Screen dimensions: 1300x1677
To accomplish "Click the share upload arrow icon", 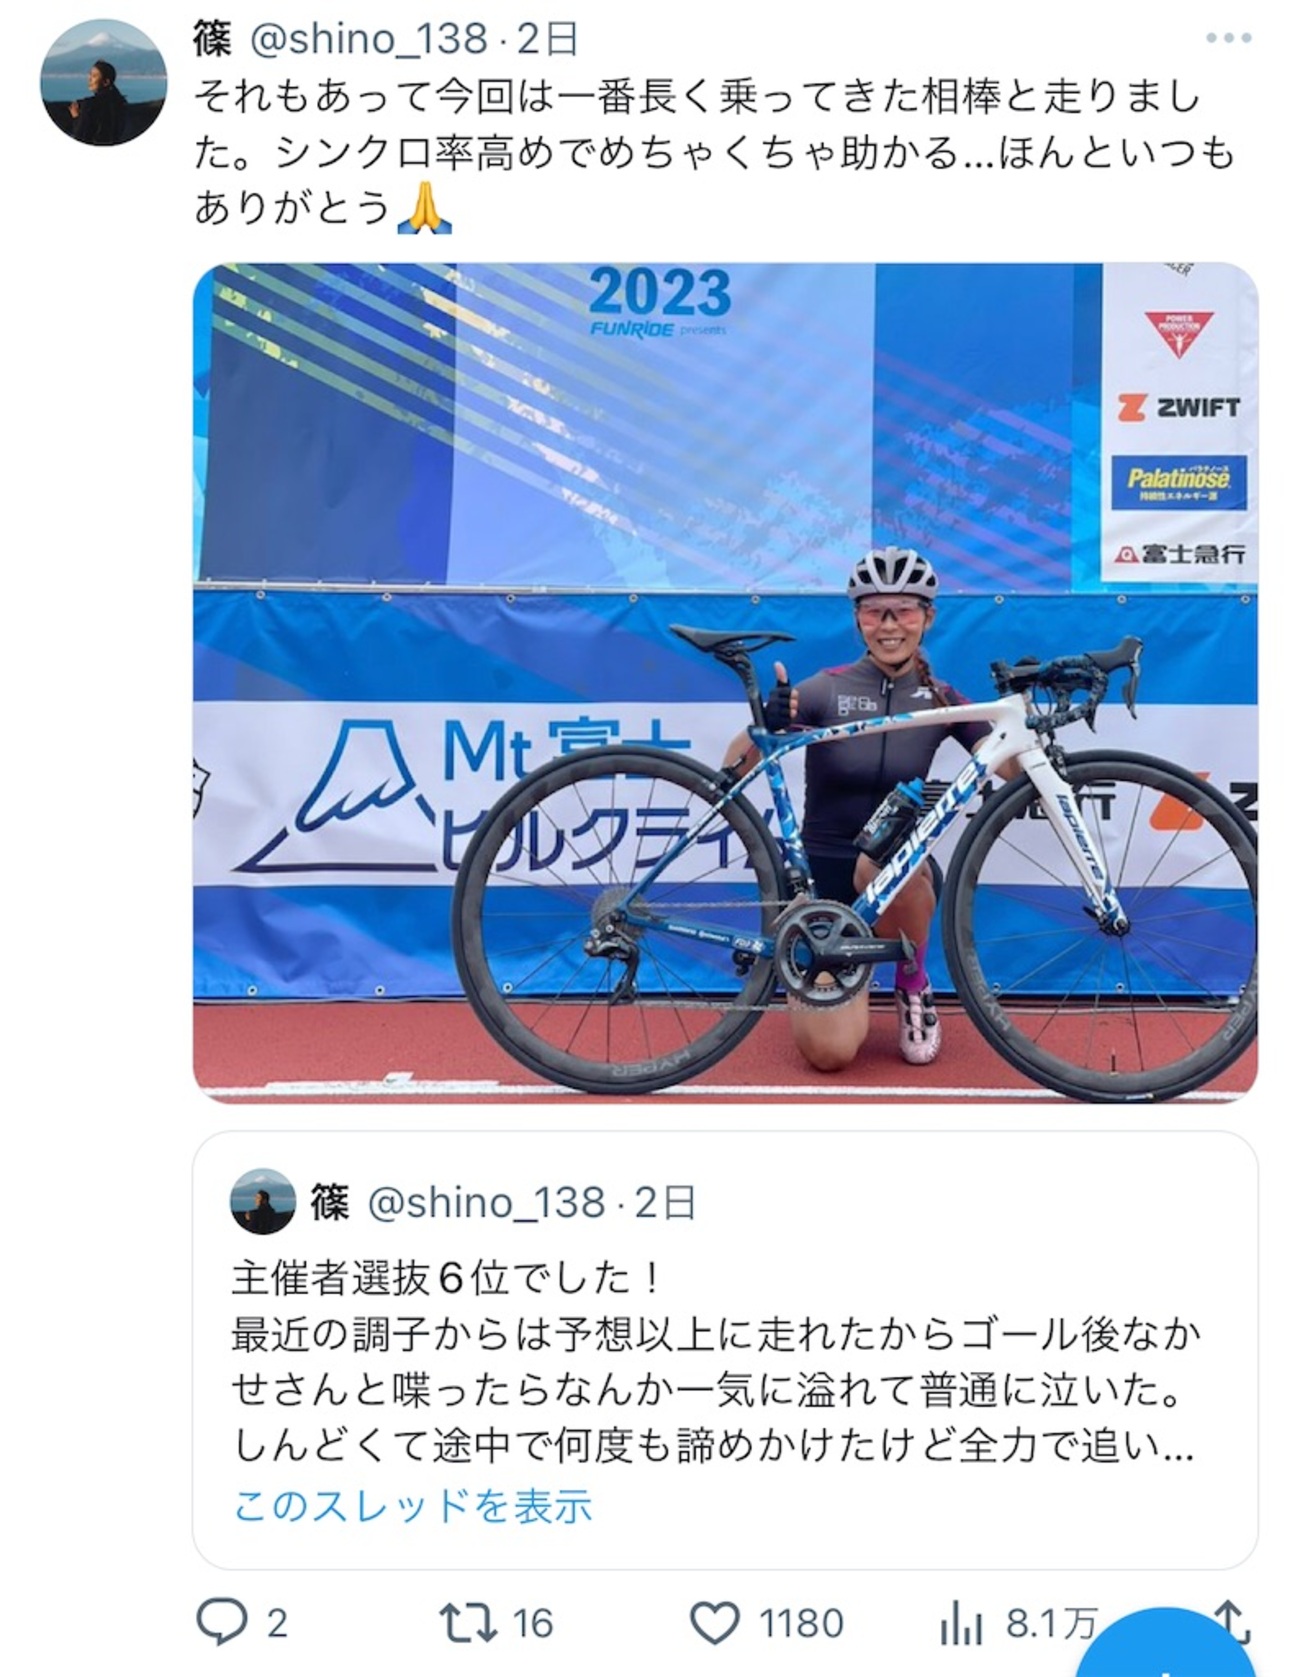I will (1232, 1621).
